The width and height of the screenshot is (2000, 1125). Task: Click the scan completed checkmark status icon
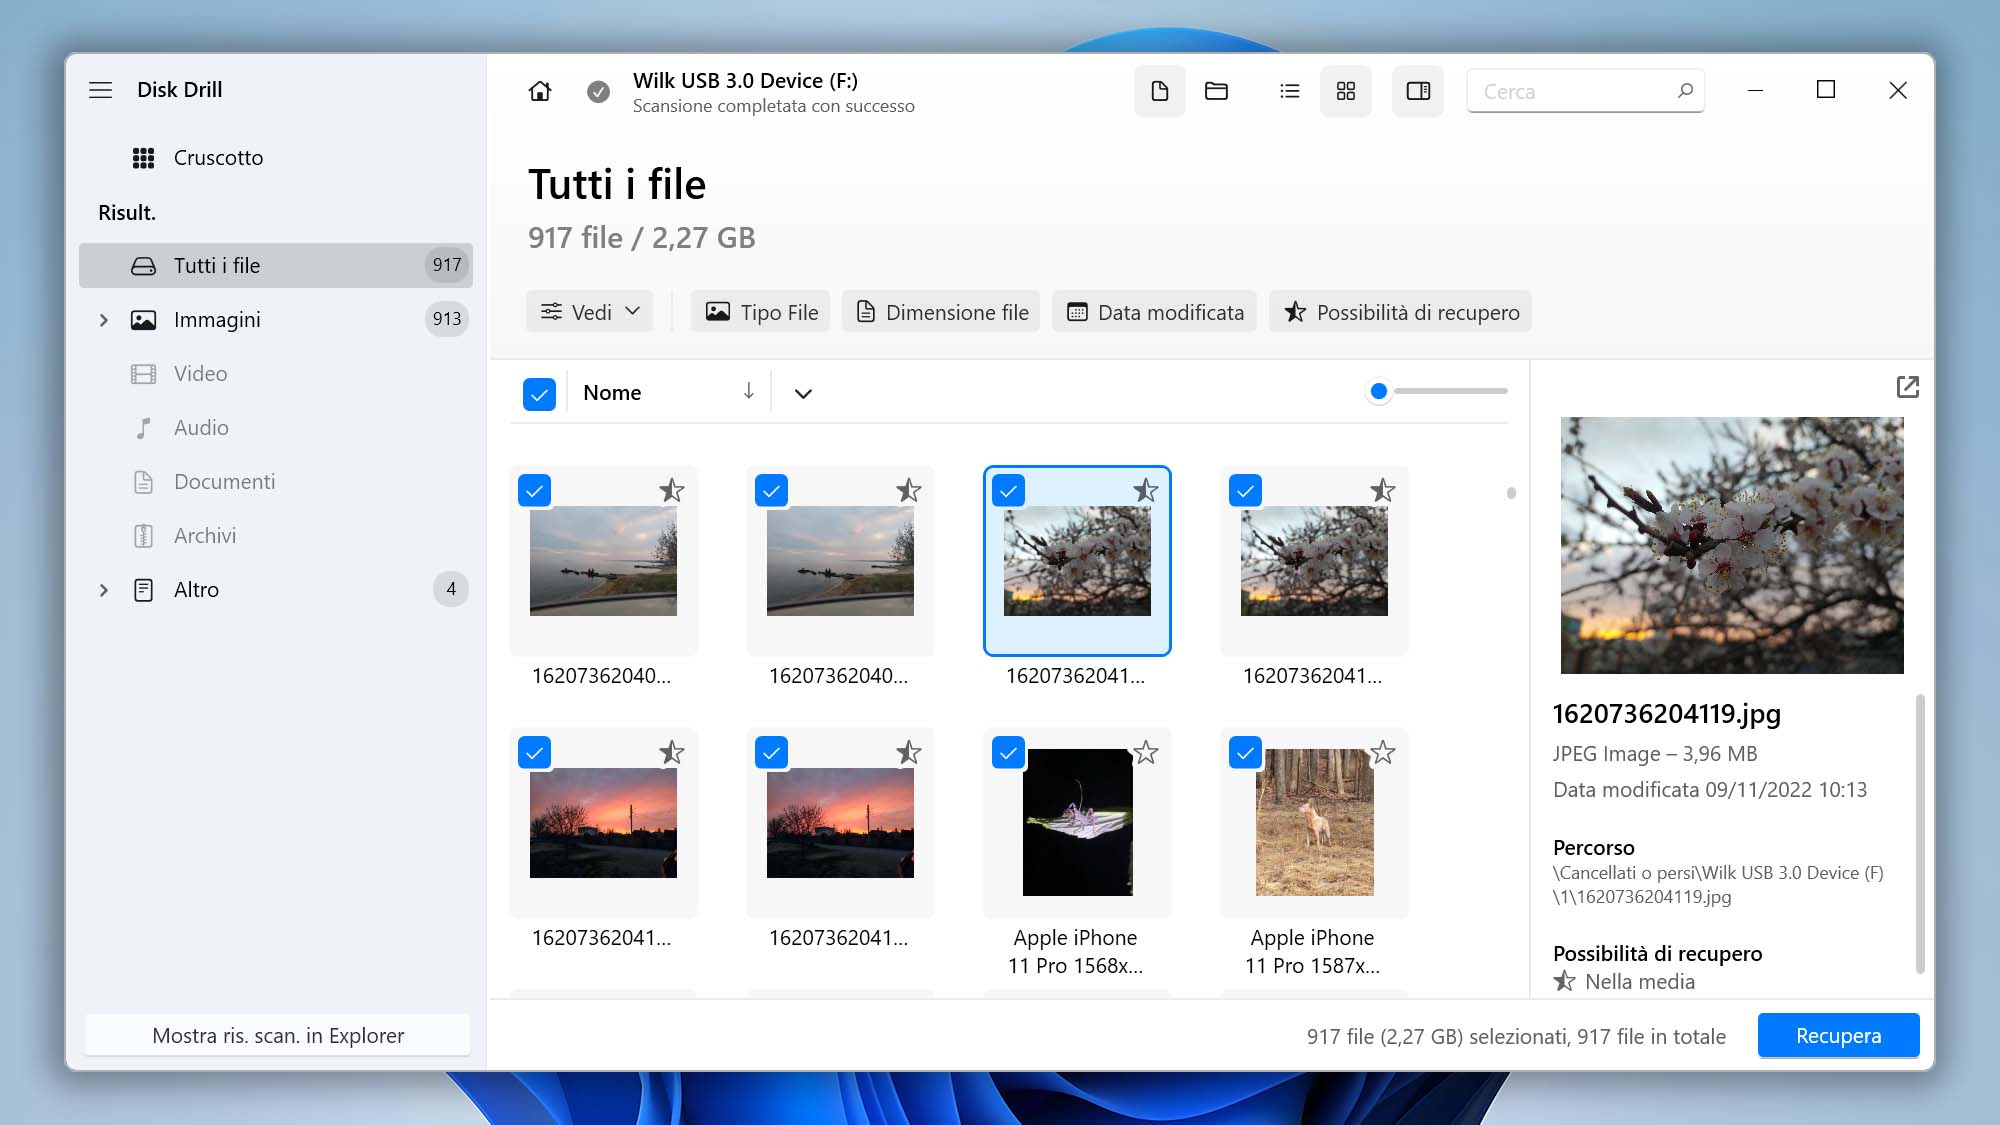pos(598,91)
